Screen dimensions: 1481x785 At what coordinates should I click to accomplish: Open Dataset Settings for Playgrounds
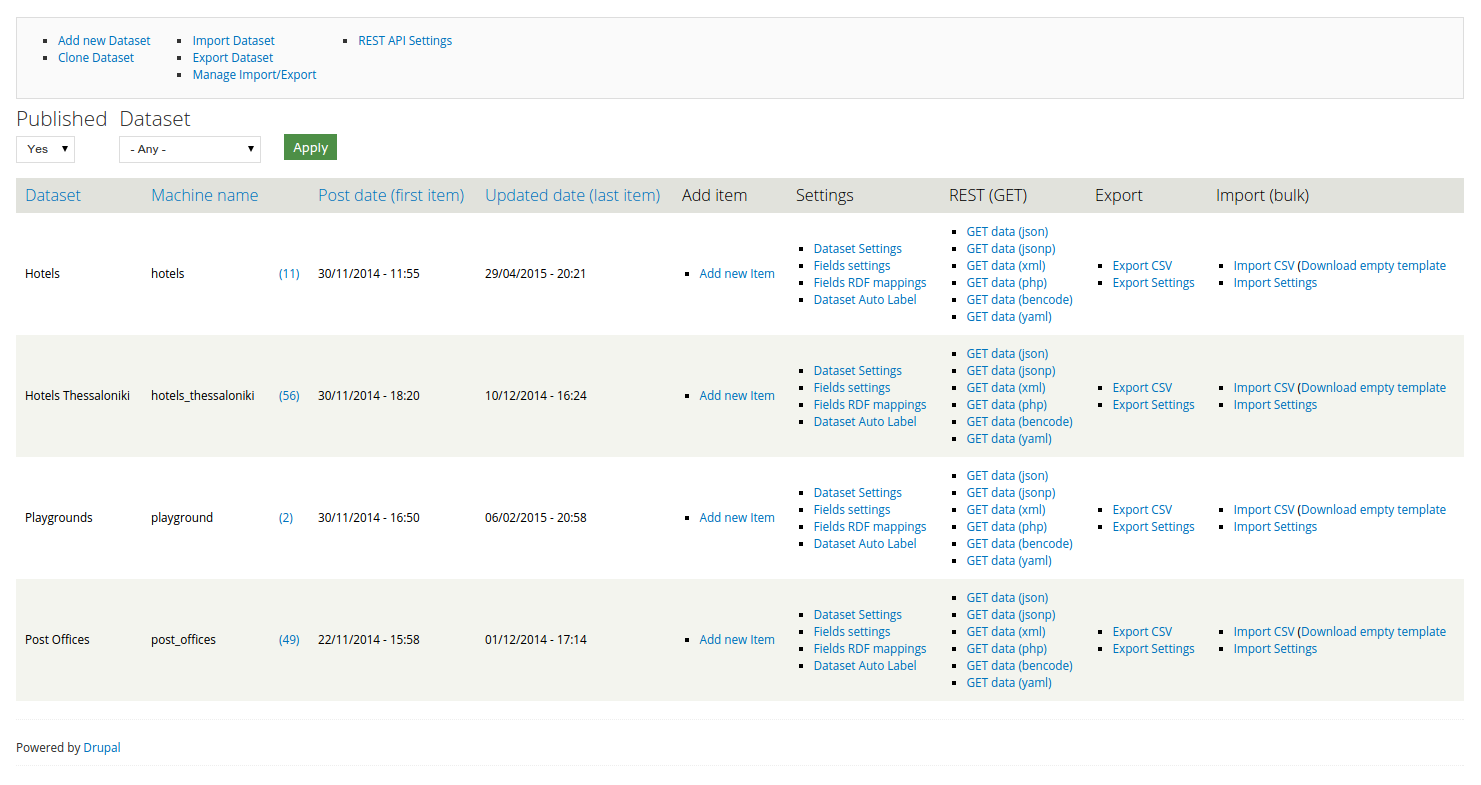(x=857, y=492)
